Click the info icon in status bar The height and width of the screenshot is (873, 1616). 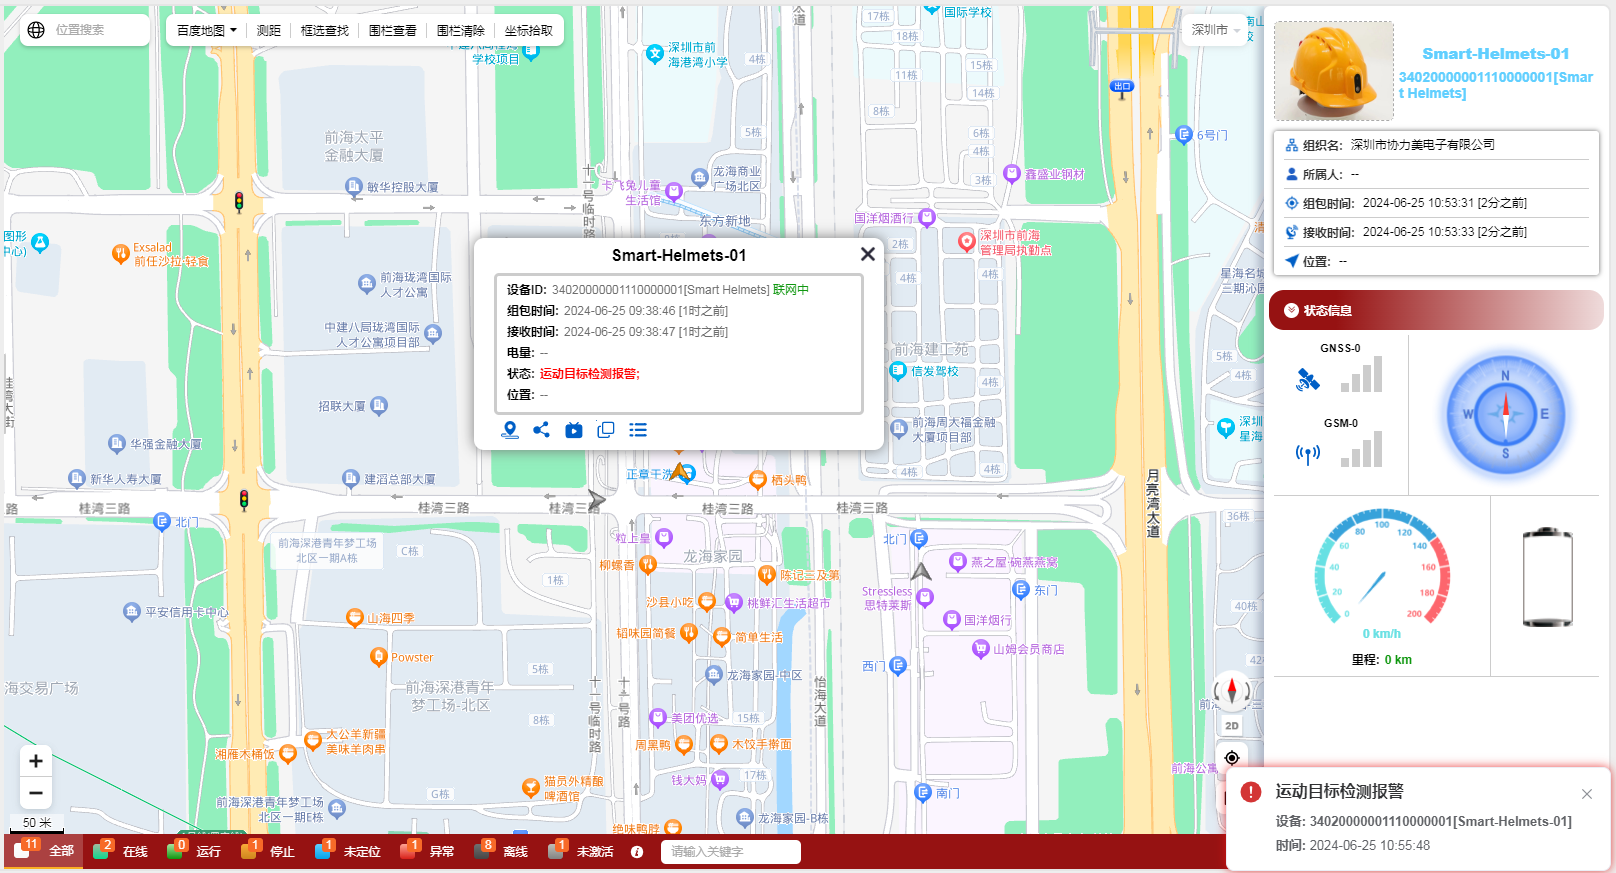click(x=637, y=852)
